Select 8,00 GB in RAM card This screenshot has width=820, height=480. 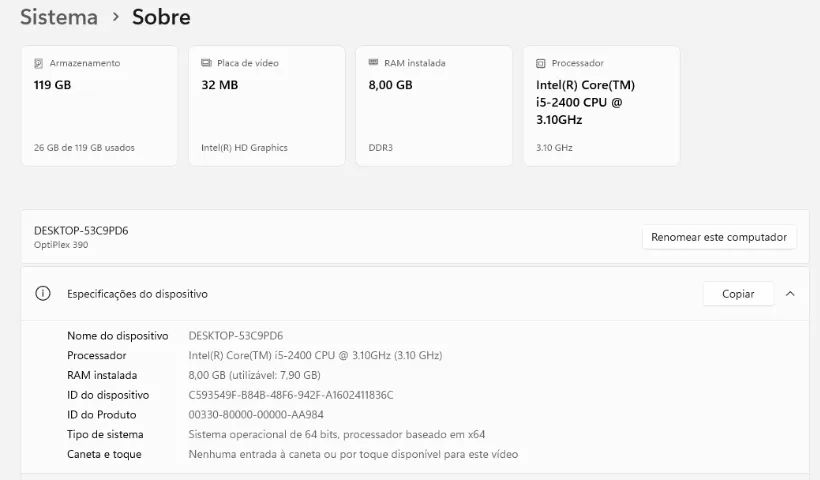pyautogui.click(x=391, y=85)
